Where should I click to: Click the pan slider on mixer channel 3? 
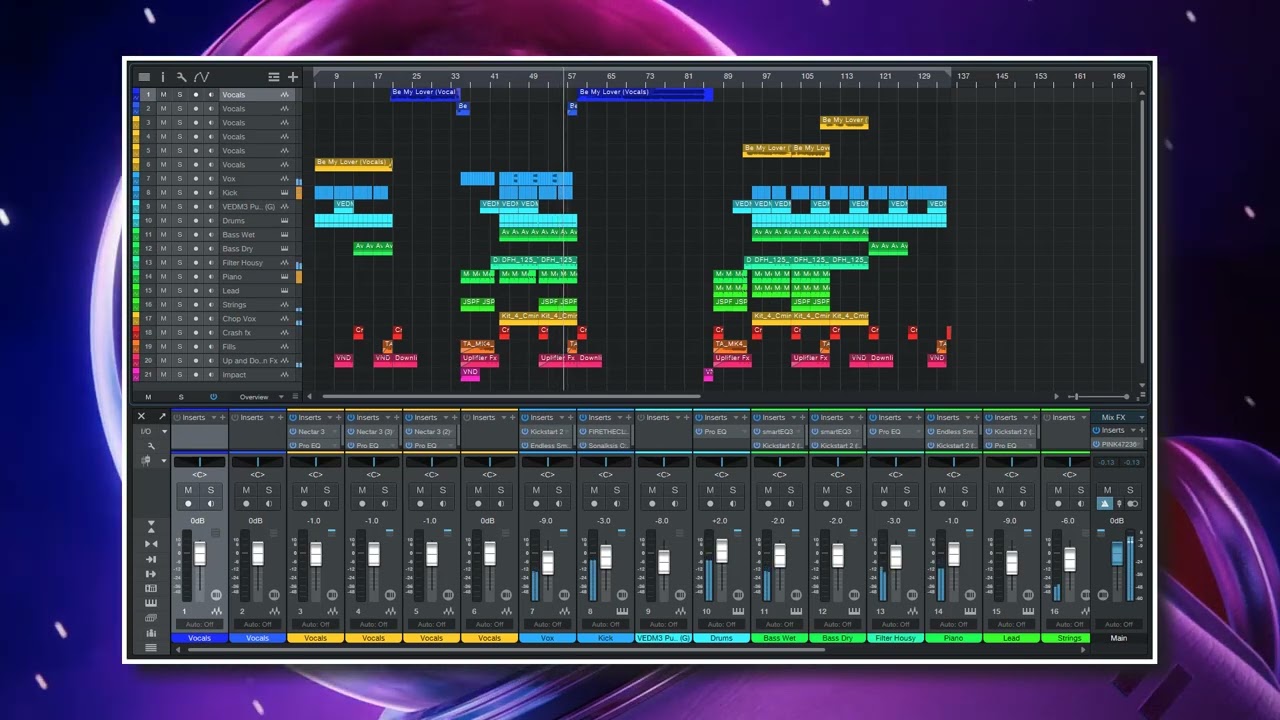(x=316, y=462)
